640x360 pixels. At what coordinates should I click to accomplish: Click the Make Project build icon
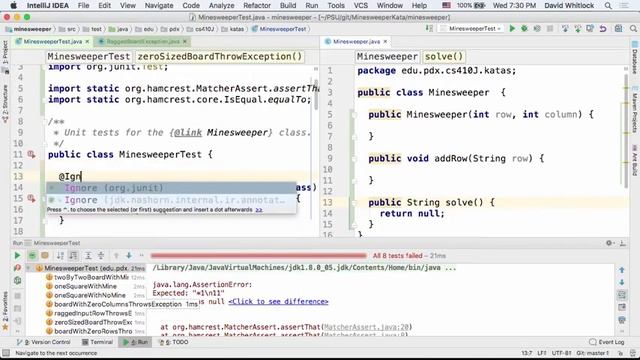pos(429,29)
